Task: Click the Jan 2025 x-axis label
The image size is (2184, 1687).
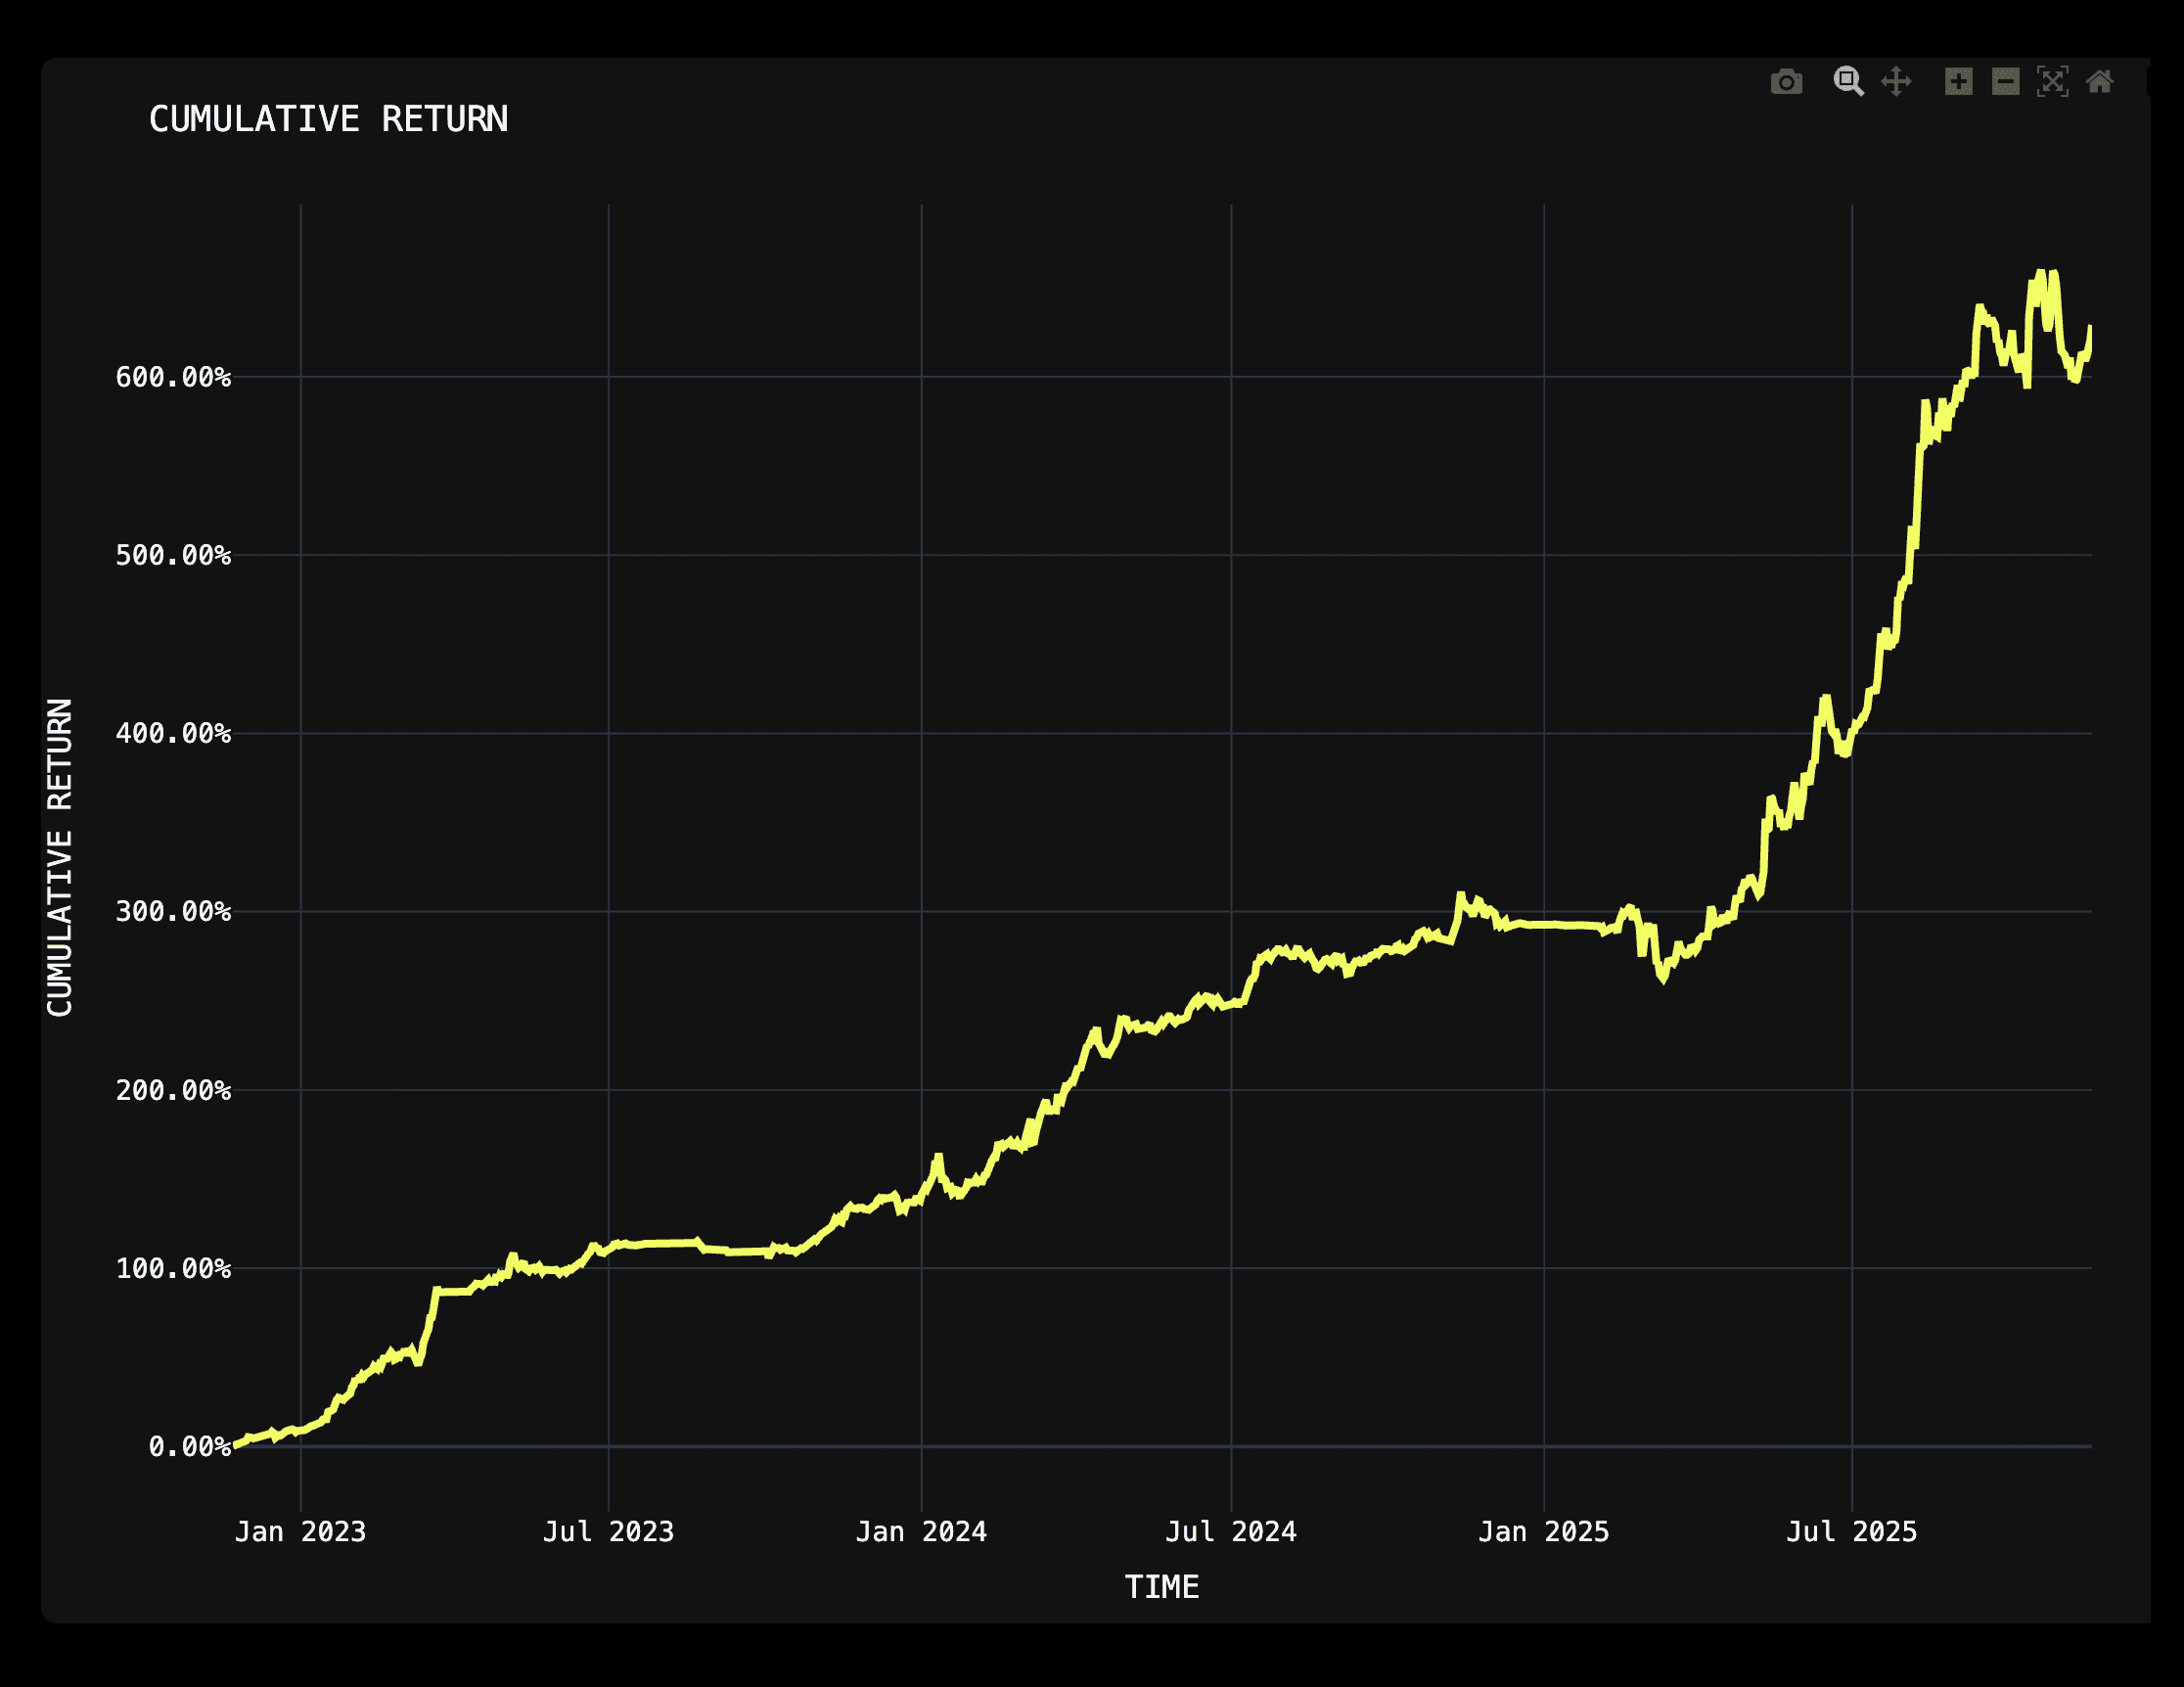Action: 1543,1532
